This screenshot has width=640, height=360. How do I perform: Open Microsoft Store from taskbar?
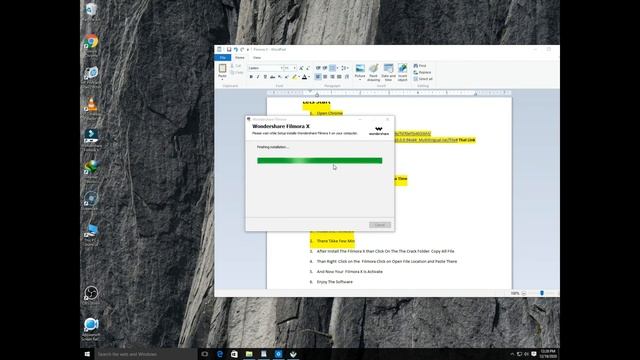pyautogui.click(x=234, y=354)
